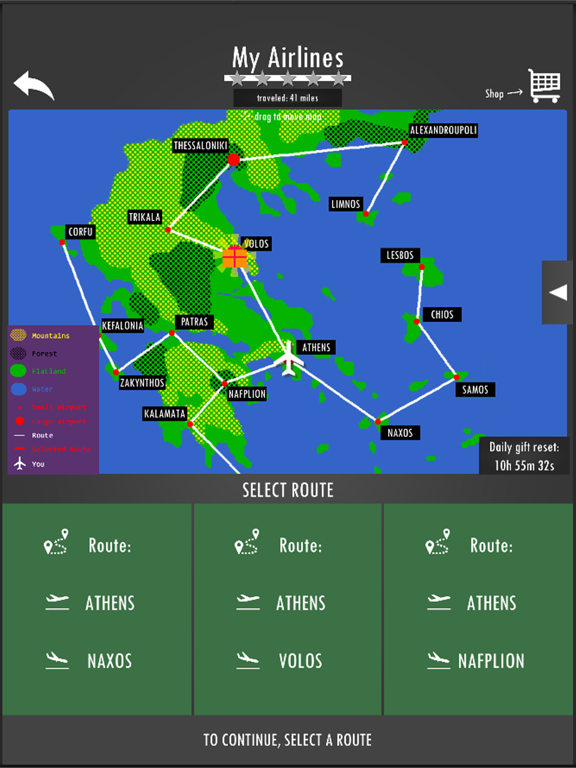The width and height of the screenshot is (576, 768).
Task: Click the traveled: 41 miles counter
Action: [288, 98]
